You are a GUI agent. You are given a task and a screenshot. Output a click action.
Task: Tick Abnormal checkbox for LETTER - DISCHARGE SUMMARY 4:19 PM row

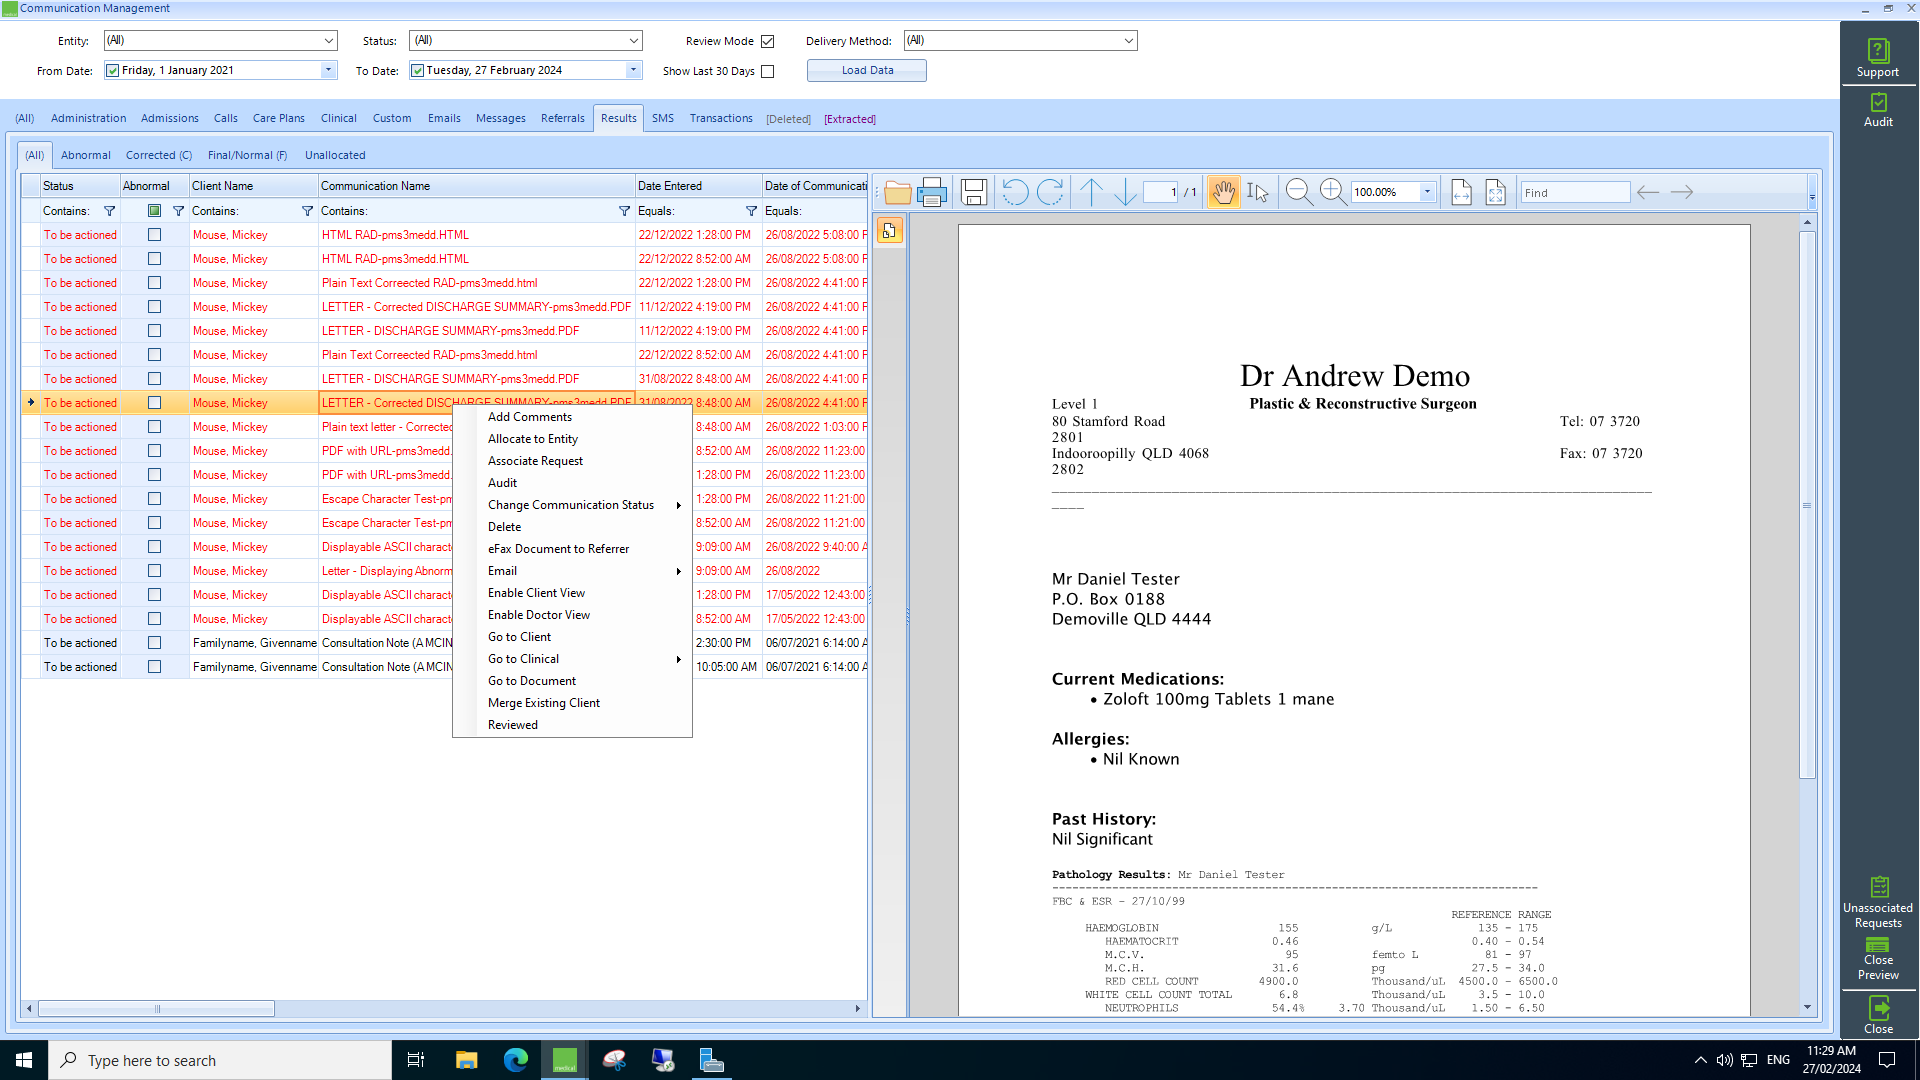[154, 331]
